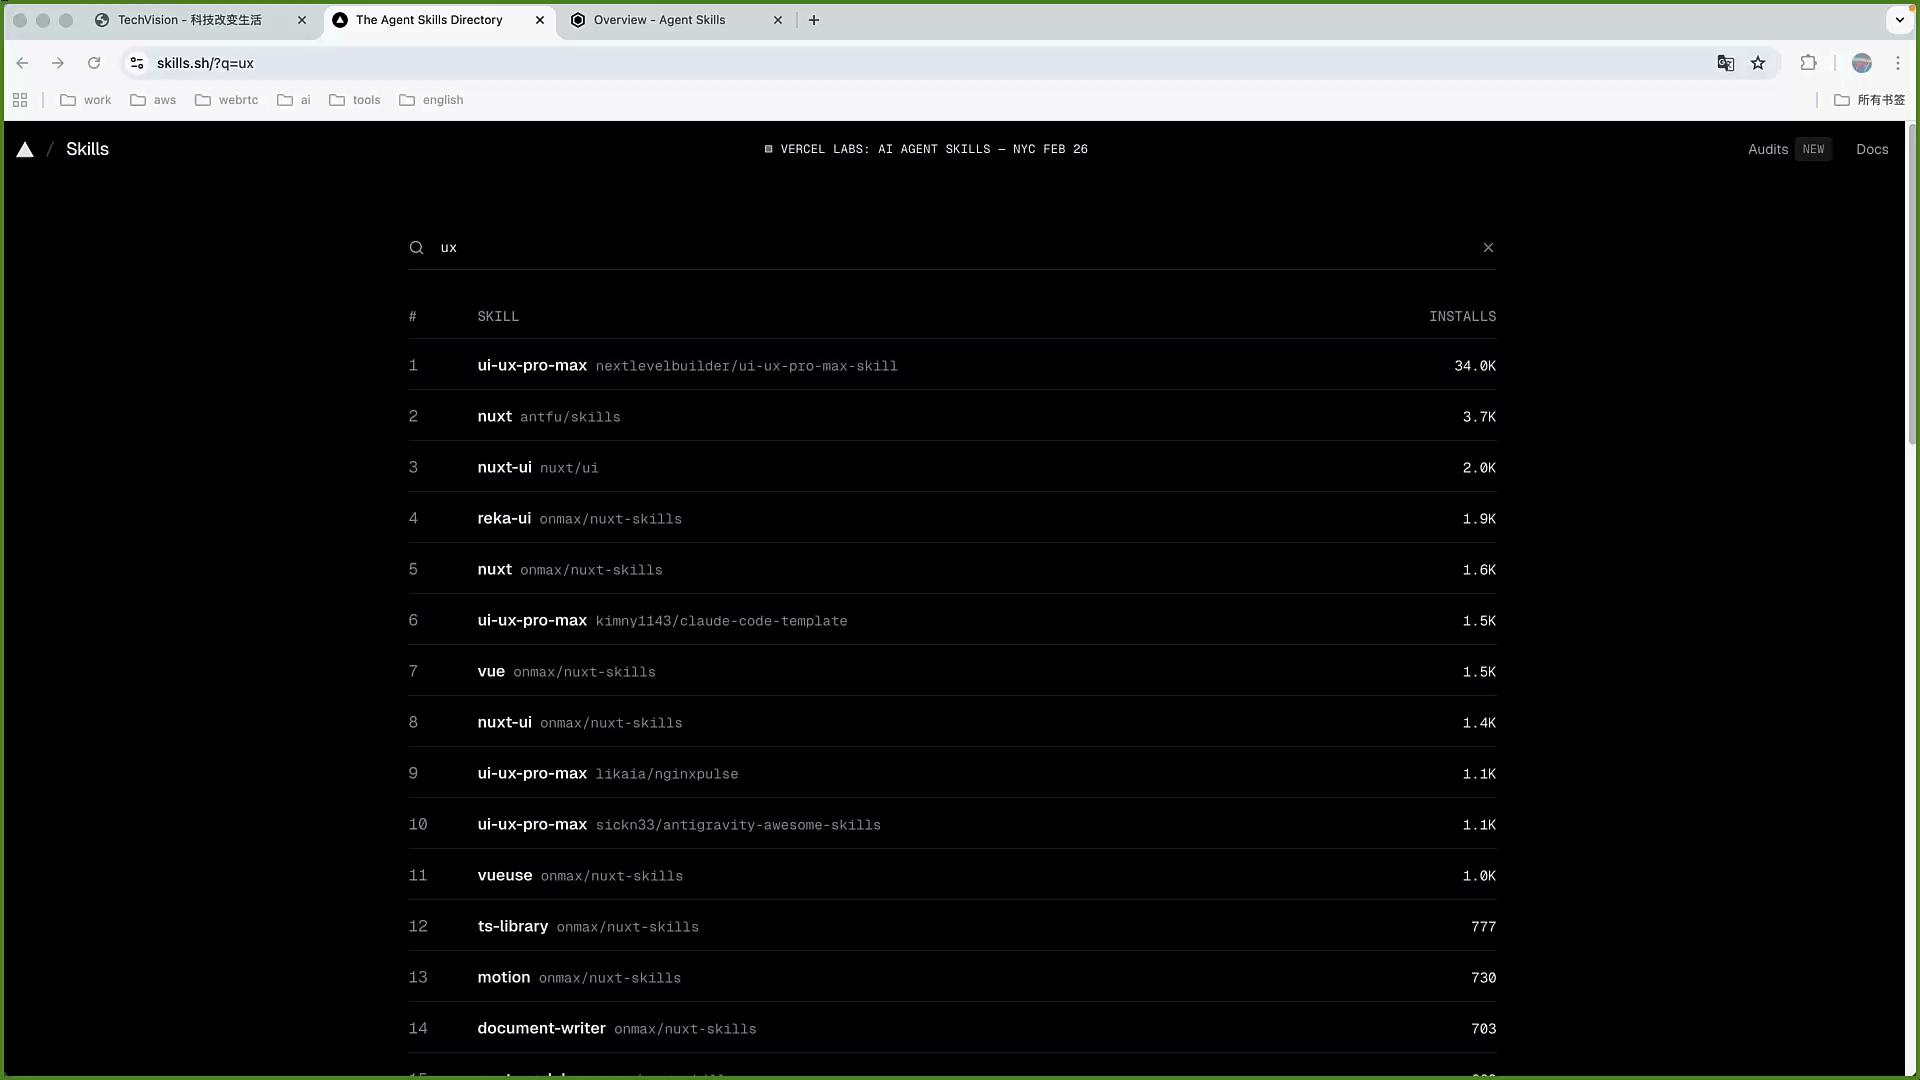The height and width of the screenshot is (1080, 1920).
Task: Click the search magnifier icon
Action: point(416,248)
